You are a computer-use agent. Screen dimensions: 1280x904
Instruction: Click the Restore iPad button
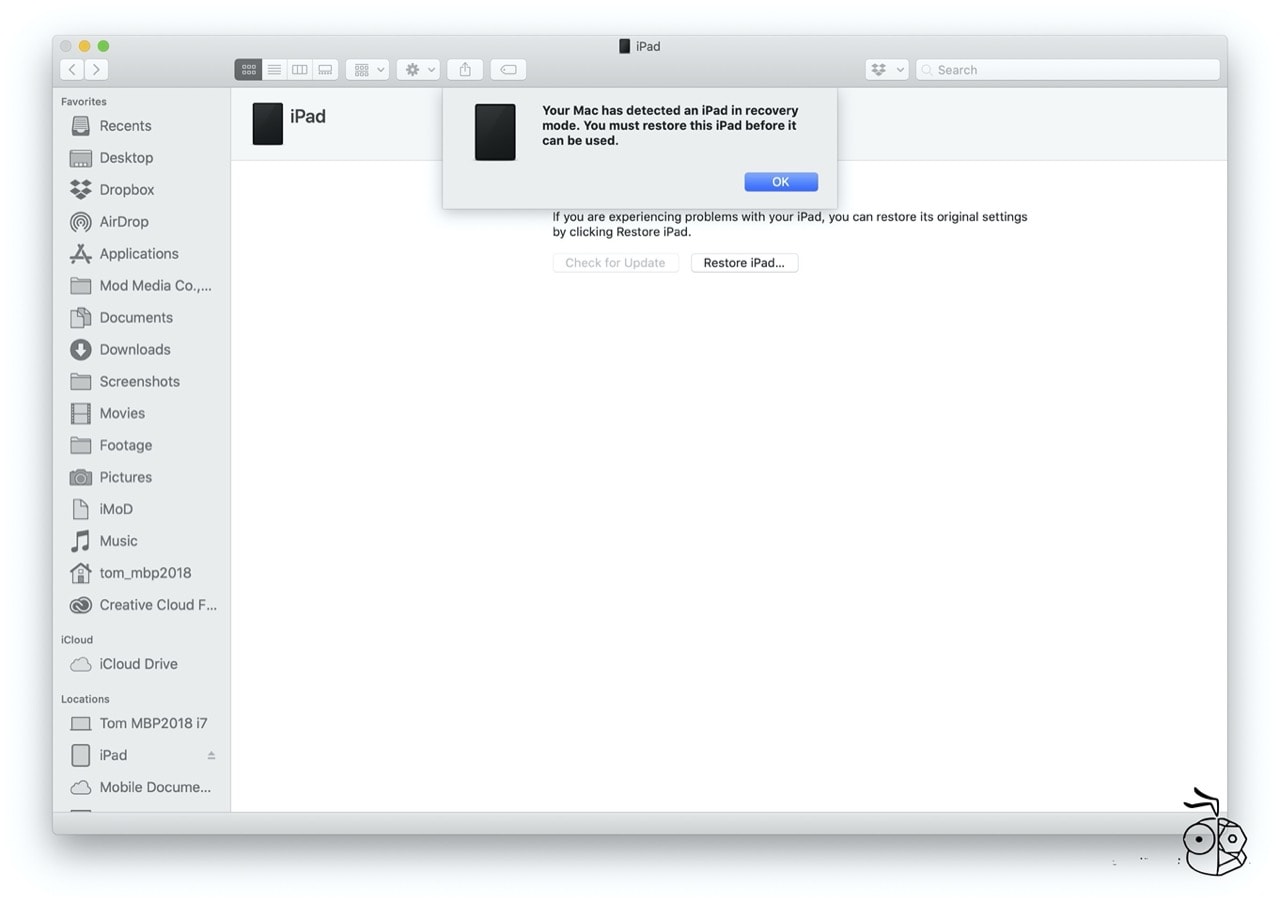[744, 262]
